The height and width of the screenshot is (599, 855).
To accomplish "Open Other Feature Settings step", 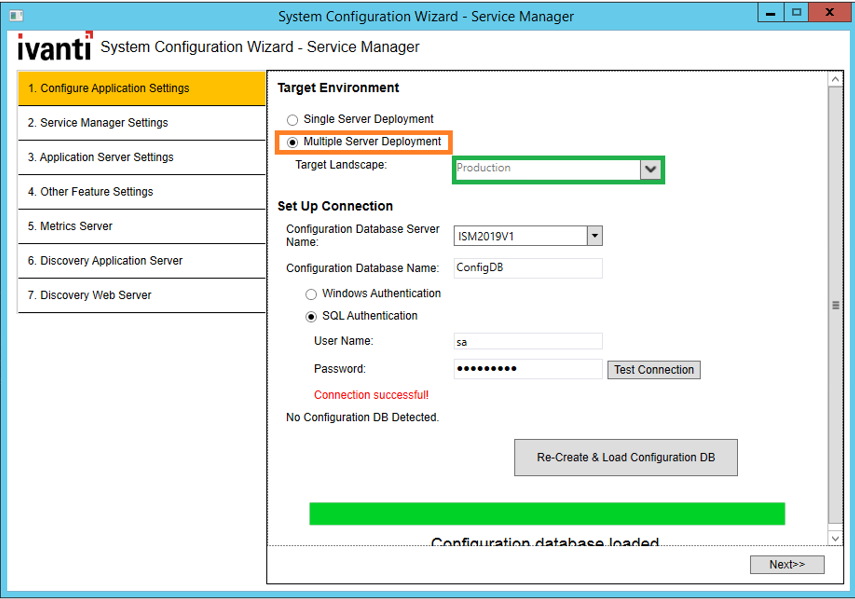I will [x=141, y=192].
